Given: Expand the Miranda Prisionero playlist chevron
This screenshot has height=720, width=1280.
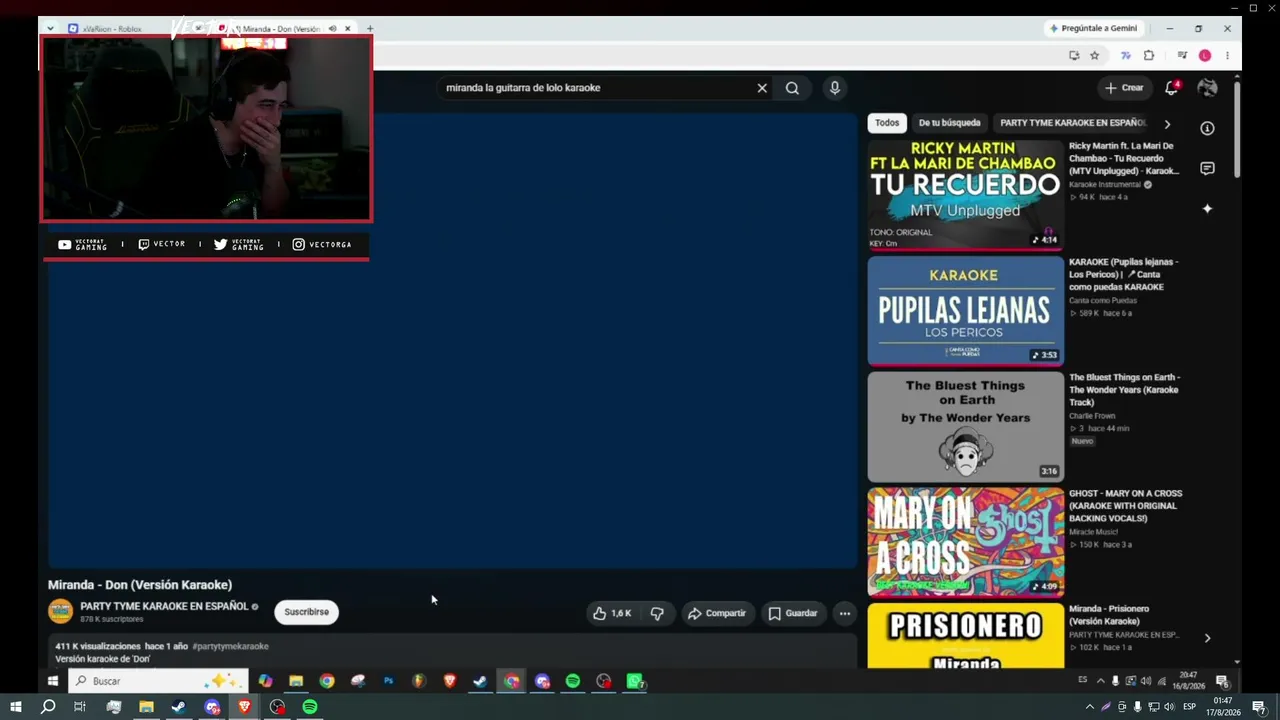Looking at the screenshot, I should coord(1207,638).
